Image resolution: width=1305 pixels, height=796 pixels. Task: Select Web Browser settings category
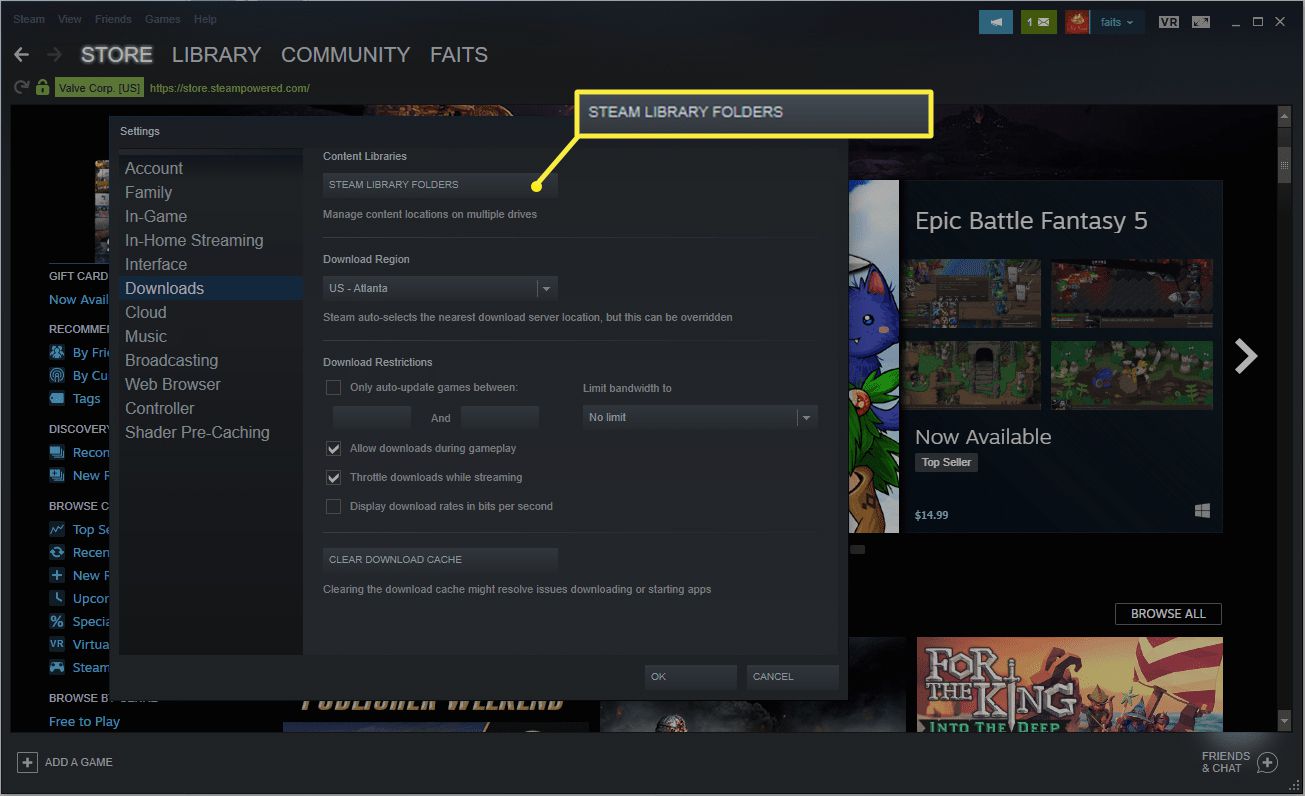pos(211,384)
